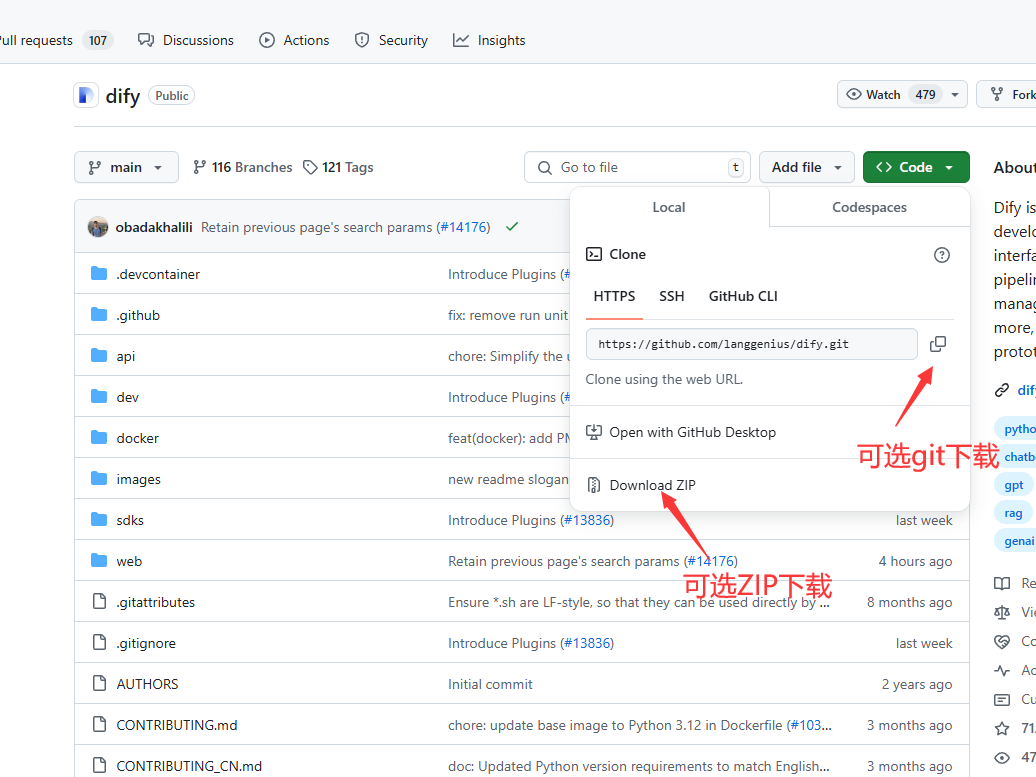Viewport: 1036px width, 777px height.
Task: Click the obadakhalili username link
Action: tap(154, 227)
